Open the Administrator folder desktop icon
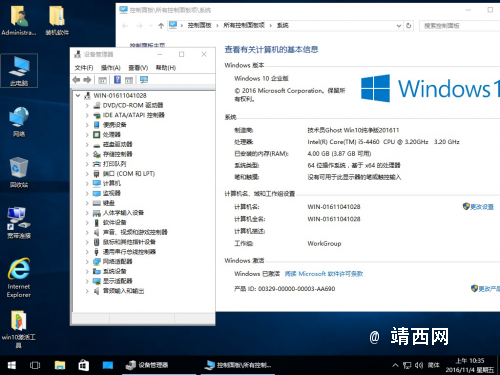500x375 pixels. (19, 21)
